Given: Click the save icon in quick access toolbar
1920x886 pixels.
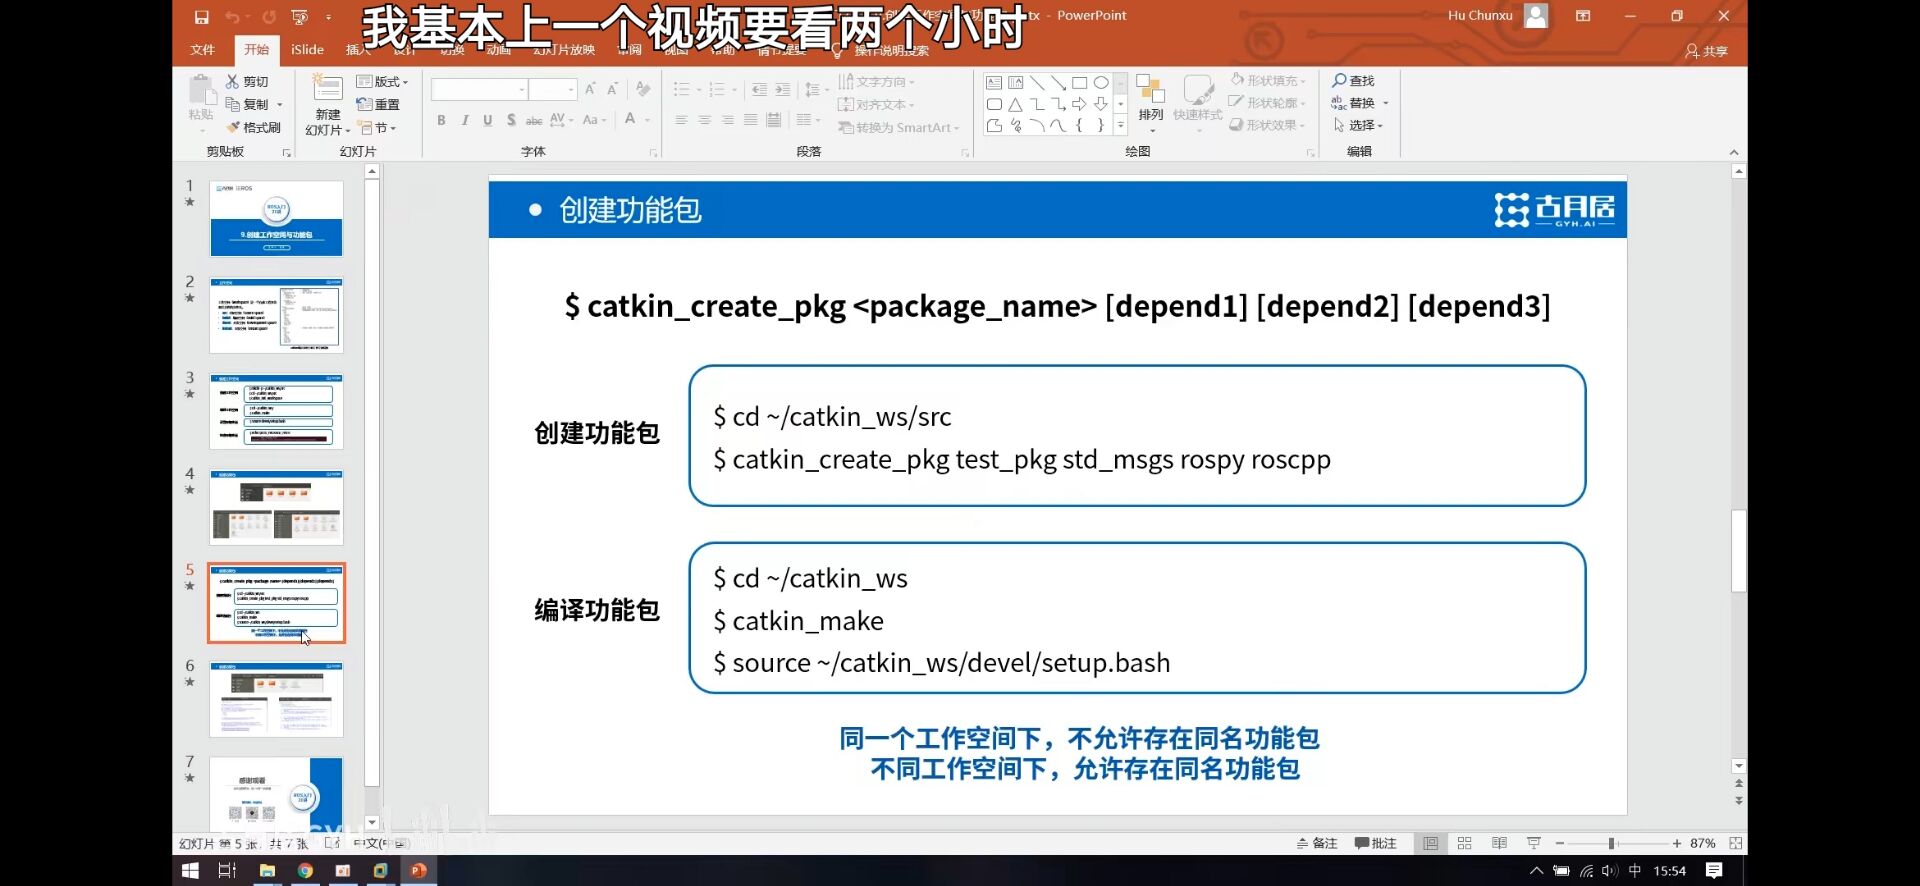Looking at the screenshot, I should pos(201,16).
